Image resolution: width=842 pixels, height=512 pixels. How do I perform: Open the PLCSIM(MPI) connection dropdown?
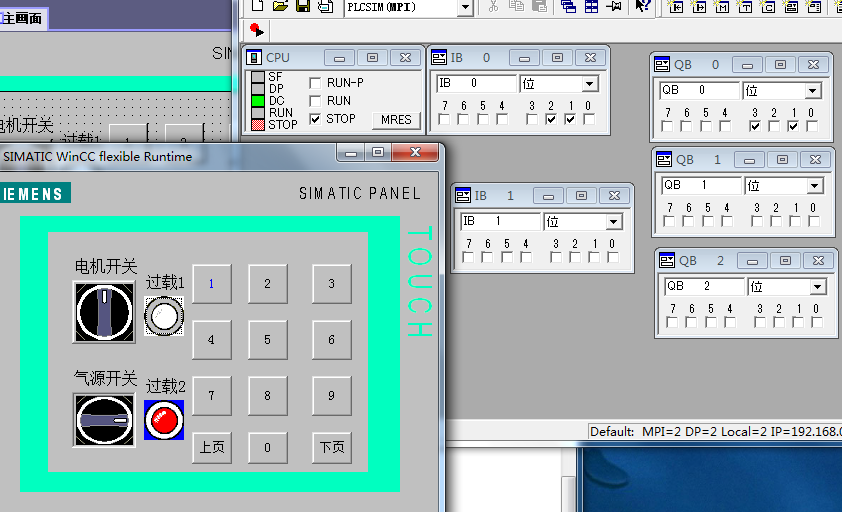465,8
